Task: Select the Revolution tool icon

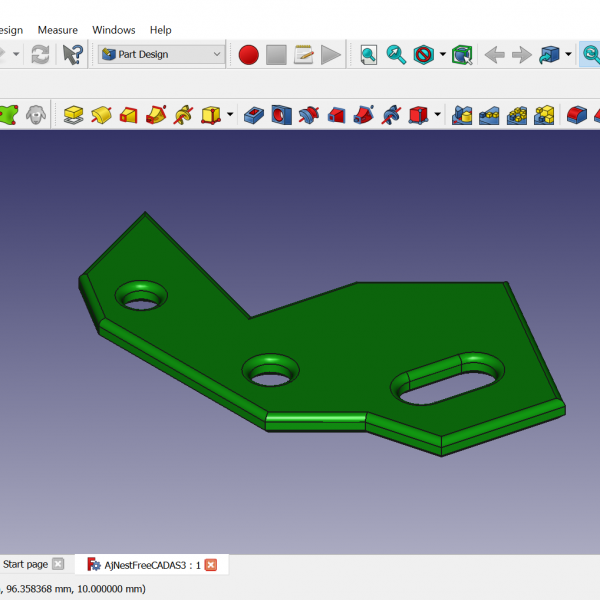Action: coord(101,115)
